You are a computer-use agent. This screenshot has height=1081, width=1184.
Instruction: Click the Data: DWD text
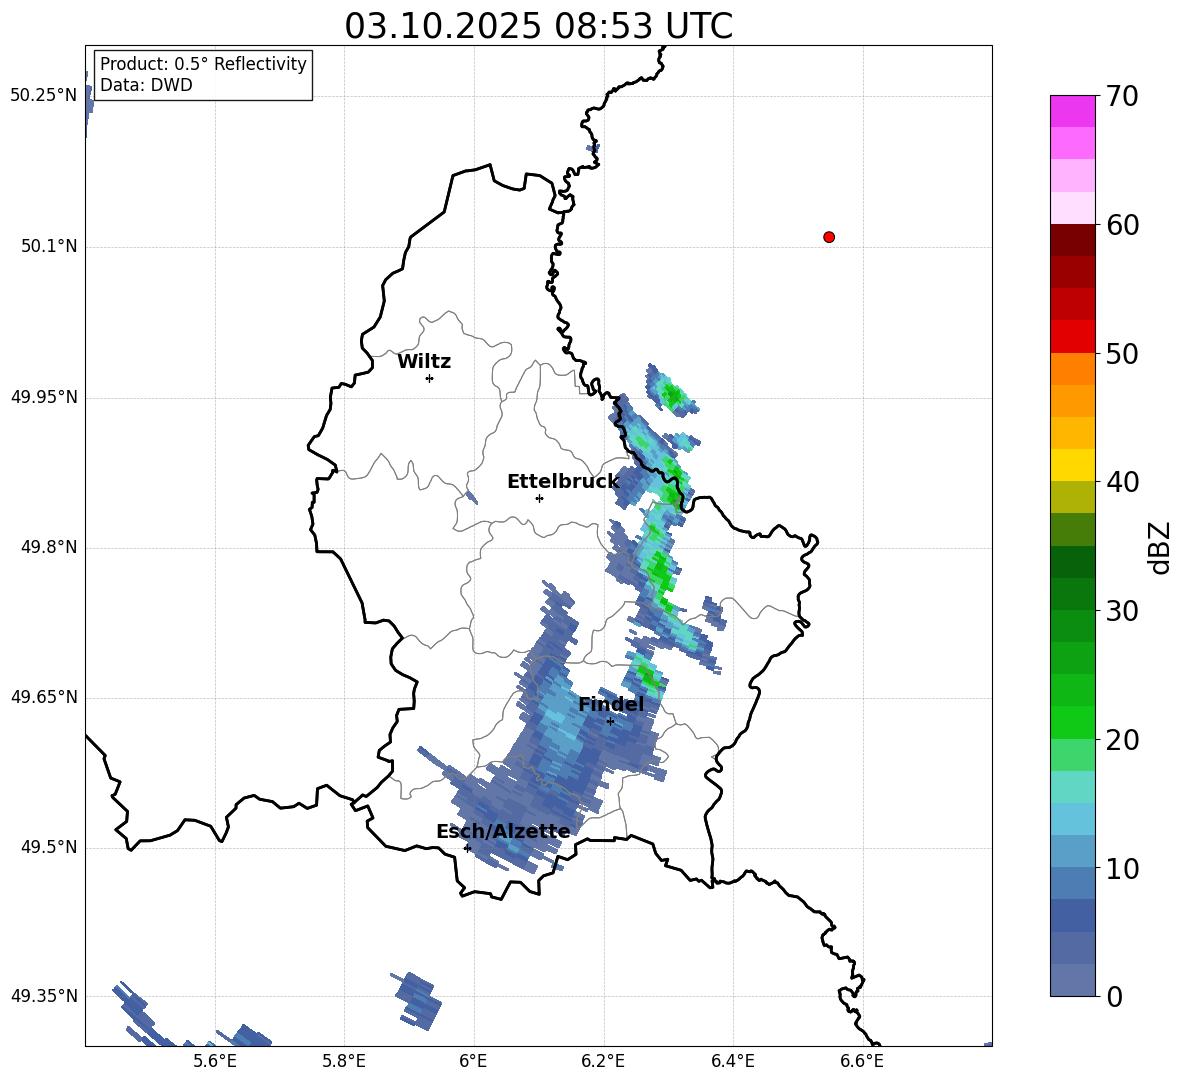tap(146, 85)
